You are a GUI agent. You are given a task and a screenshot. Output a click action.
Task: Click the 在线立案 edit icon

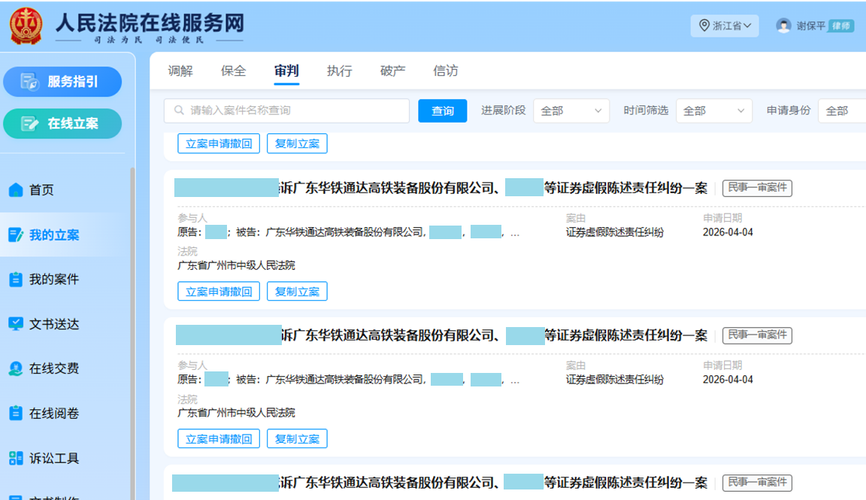[30, 123]
